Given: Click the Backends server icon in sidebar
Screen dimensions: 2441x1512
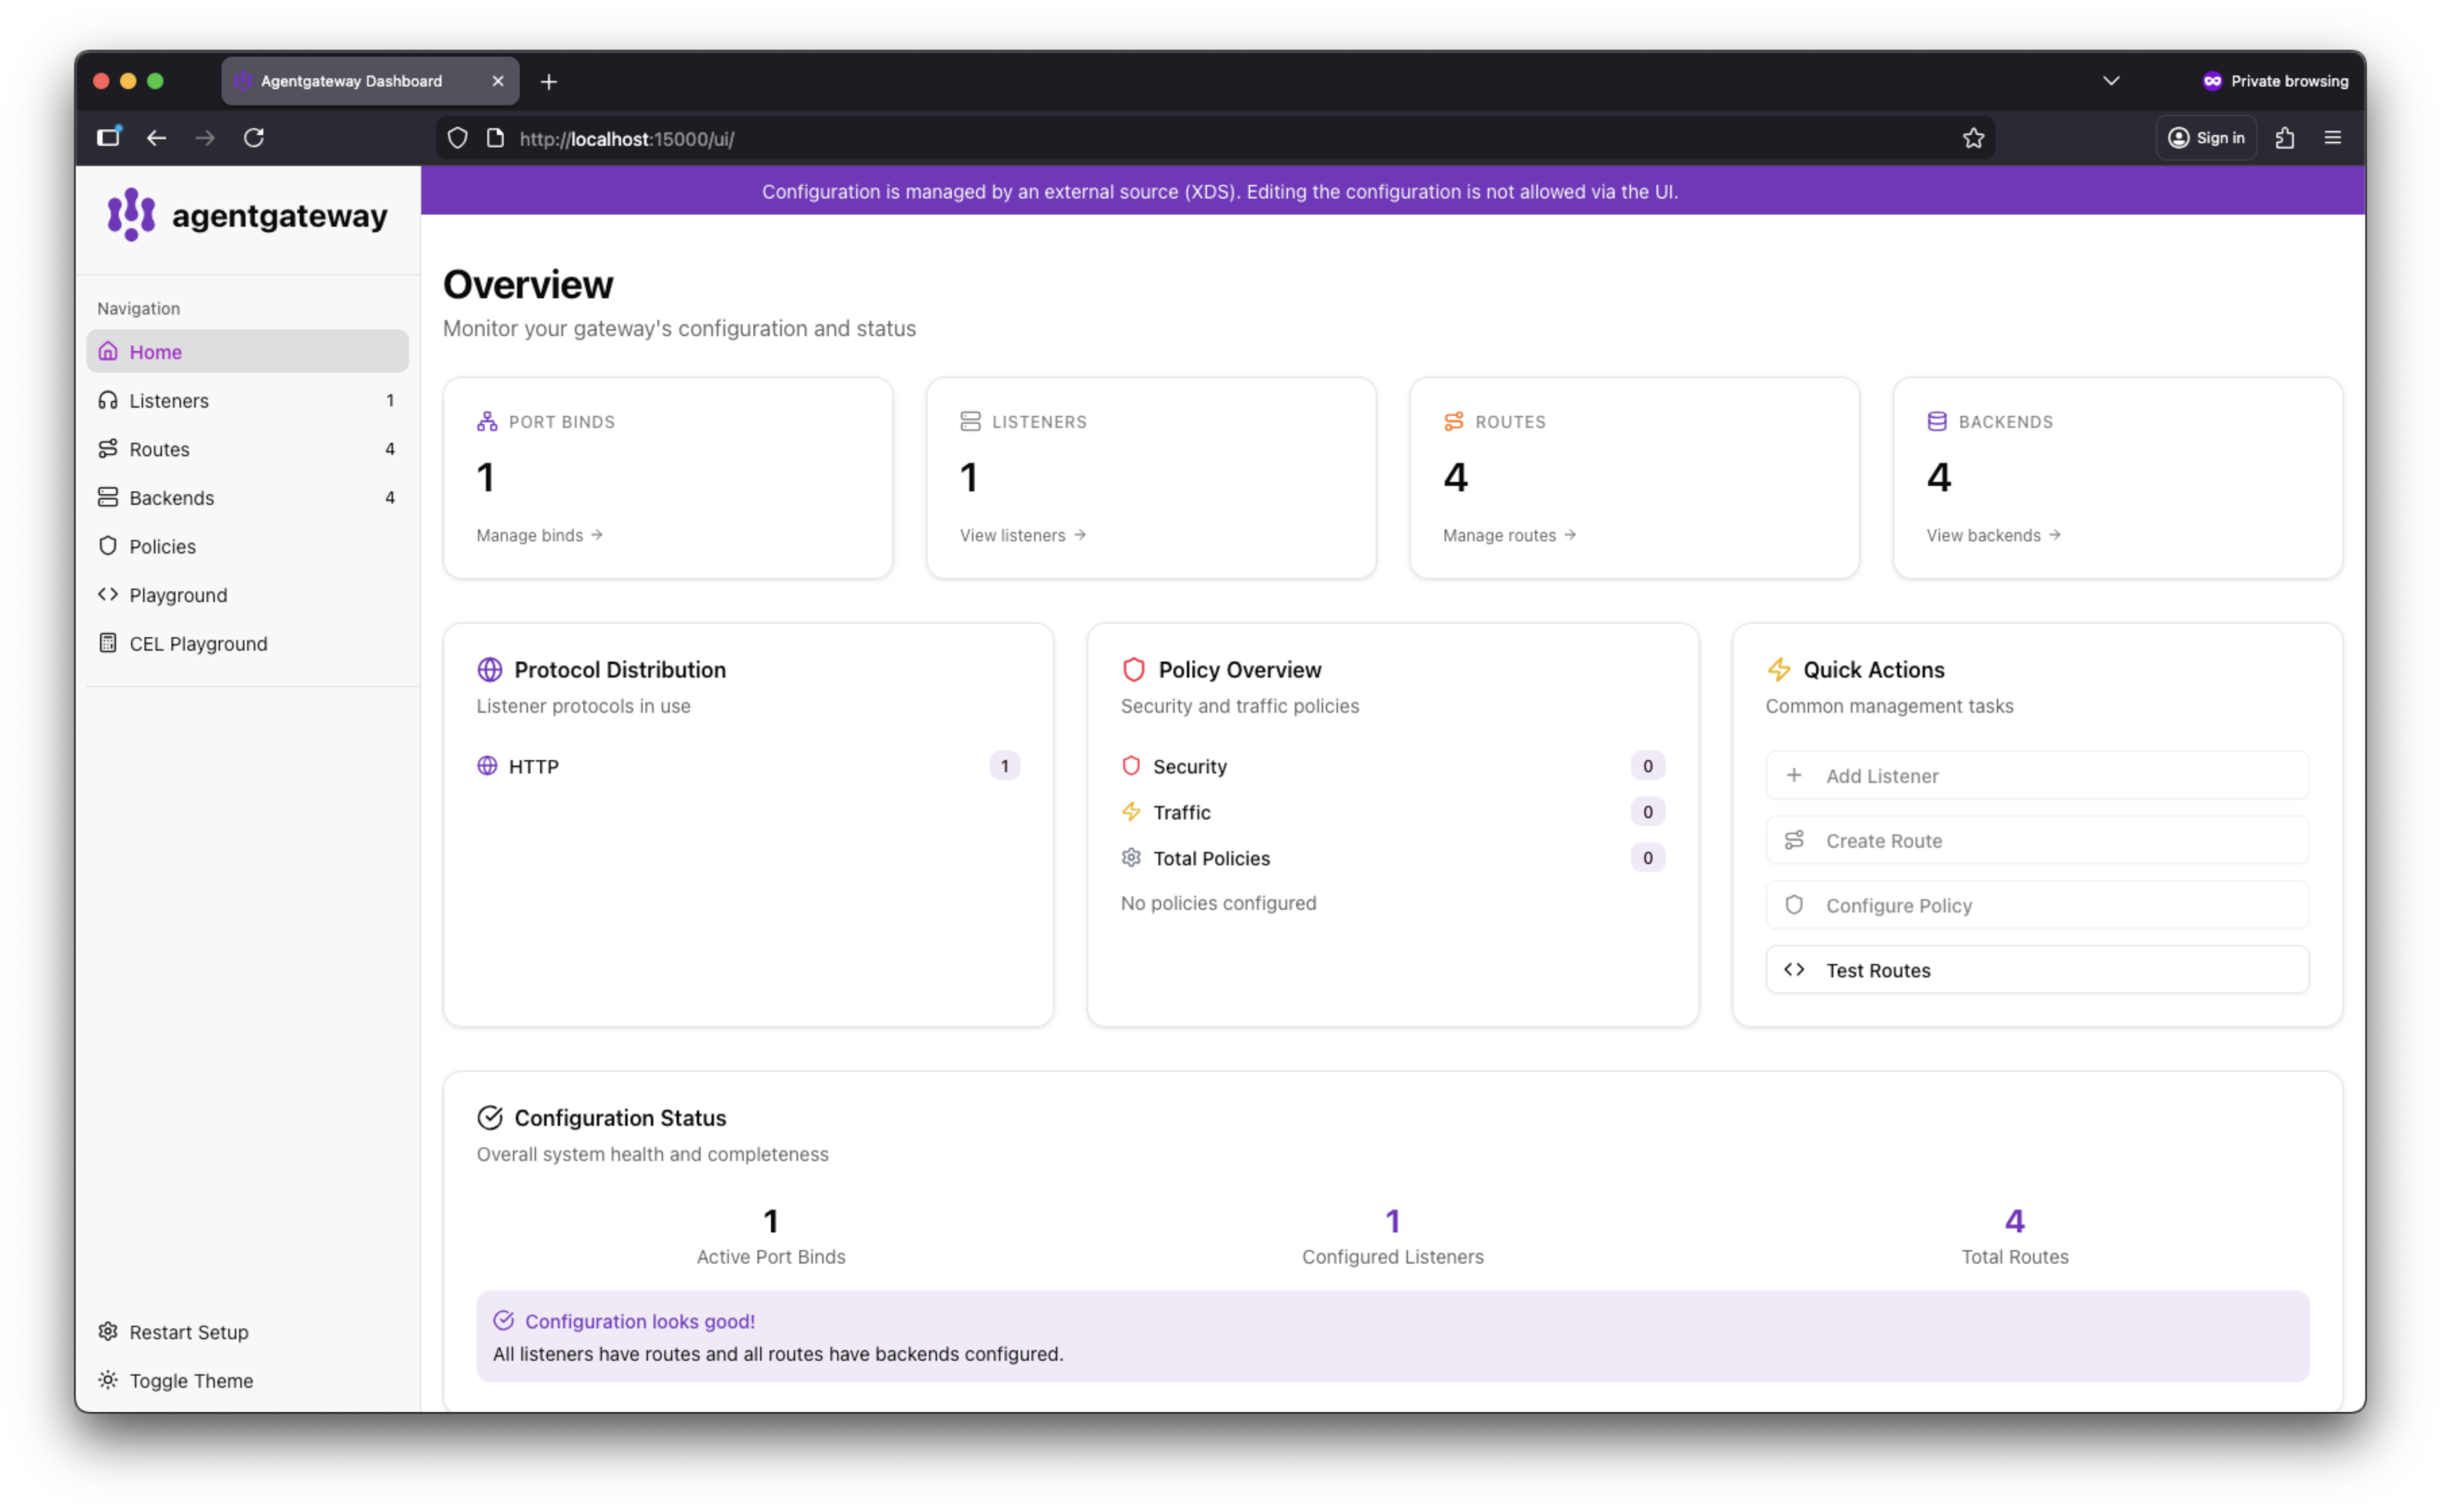Looking at the screenshot, I should click(x=108, y=497).
